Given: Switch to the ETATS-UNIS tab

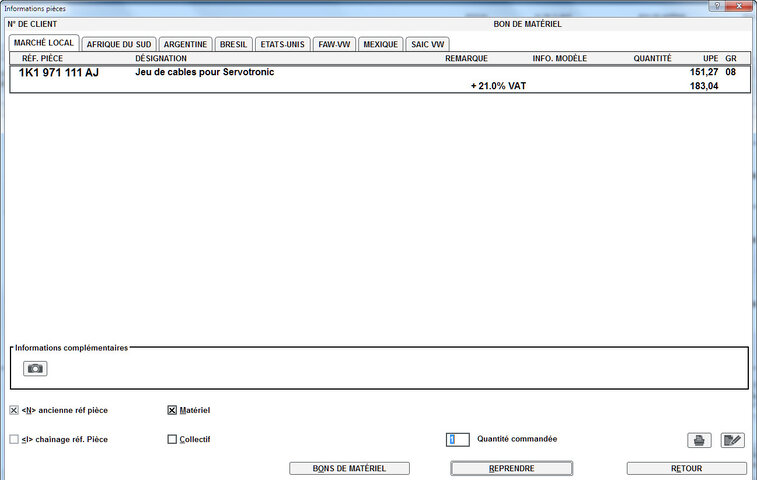Looking at the screenshot, I should pyautogui.click(x=281, y=44).
